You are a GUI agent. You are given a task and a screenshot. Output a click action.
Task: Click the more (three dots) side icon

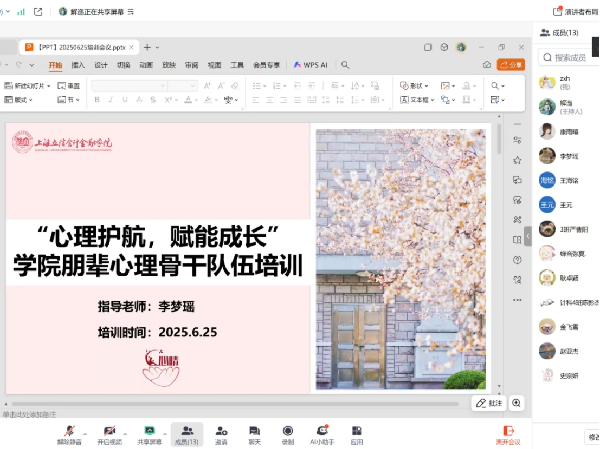pyautogui.click(x=517, y=300)
